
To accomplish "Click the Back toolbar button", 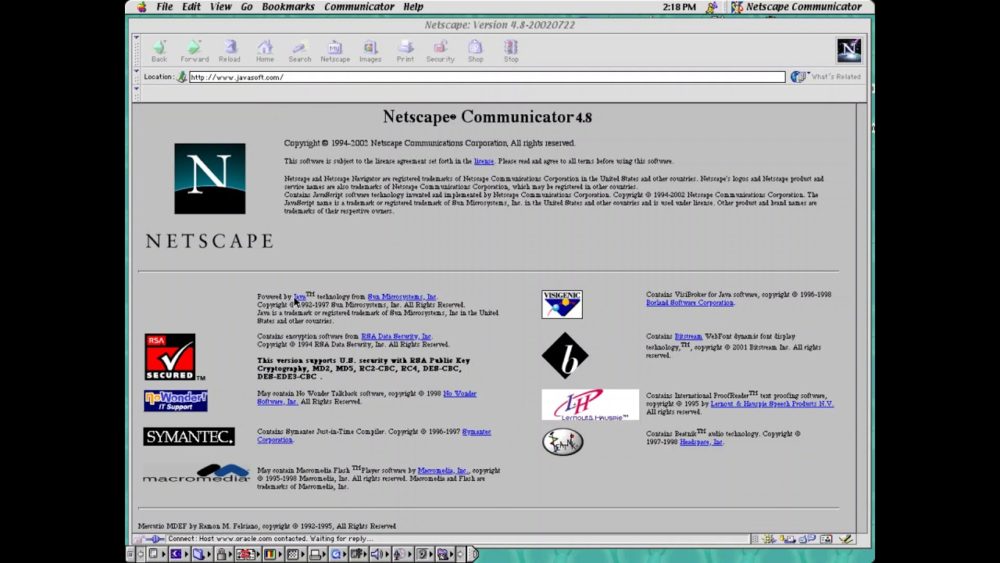I will pos(159,51).
